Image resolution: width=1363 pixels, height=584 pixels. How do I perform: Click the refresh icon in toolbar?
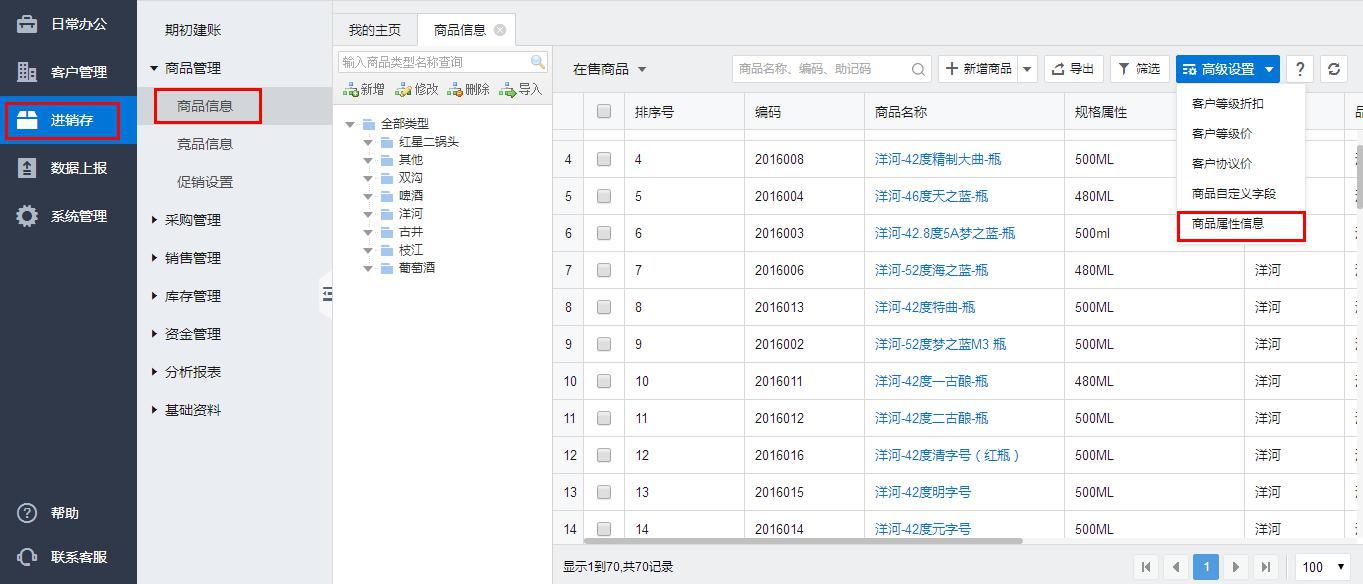1333,69
